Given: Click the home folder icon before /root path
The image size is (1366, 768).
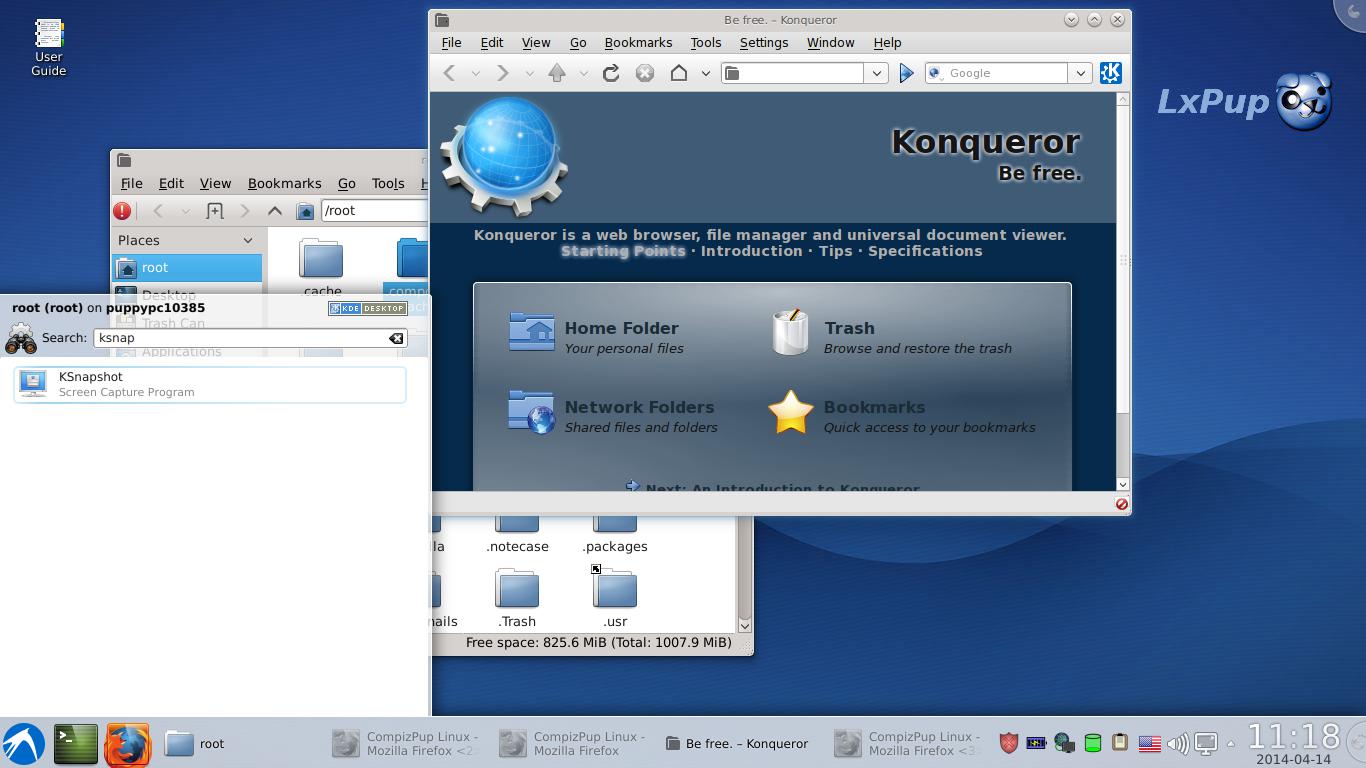Looking at the screenshot, I should click(x=306, y=211).
